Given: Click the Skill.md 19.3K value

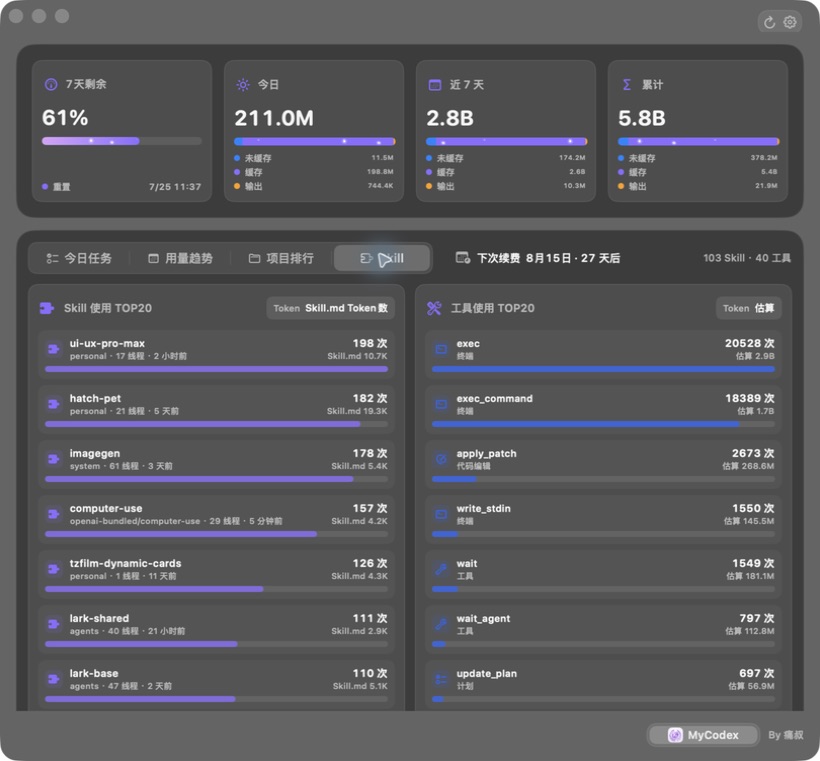Looking at the screenshot, I should click(x=357, y=411).
